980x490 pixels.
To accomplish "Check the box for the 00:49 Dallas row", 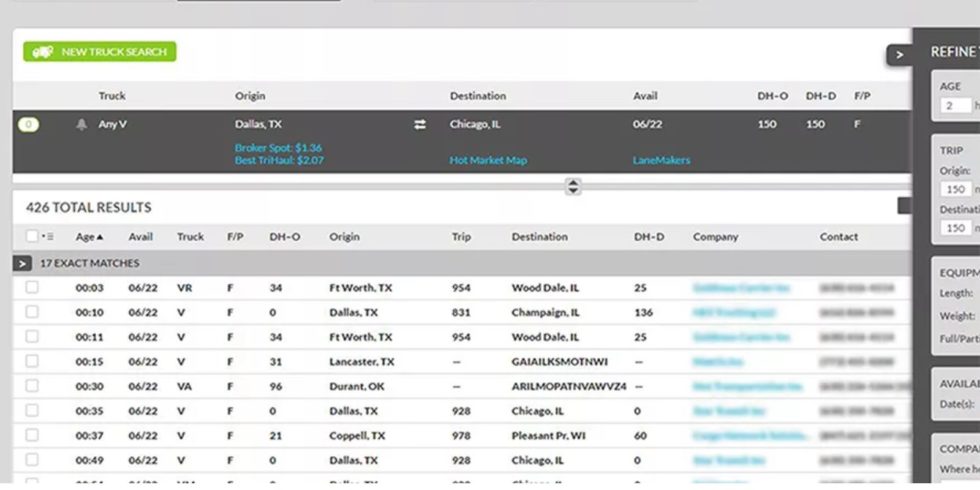I will (32, 460).
